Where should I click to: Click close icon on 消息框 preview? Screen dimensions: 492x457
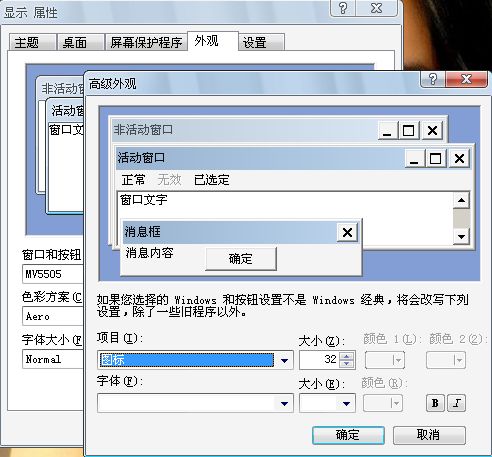click(347, 232)
